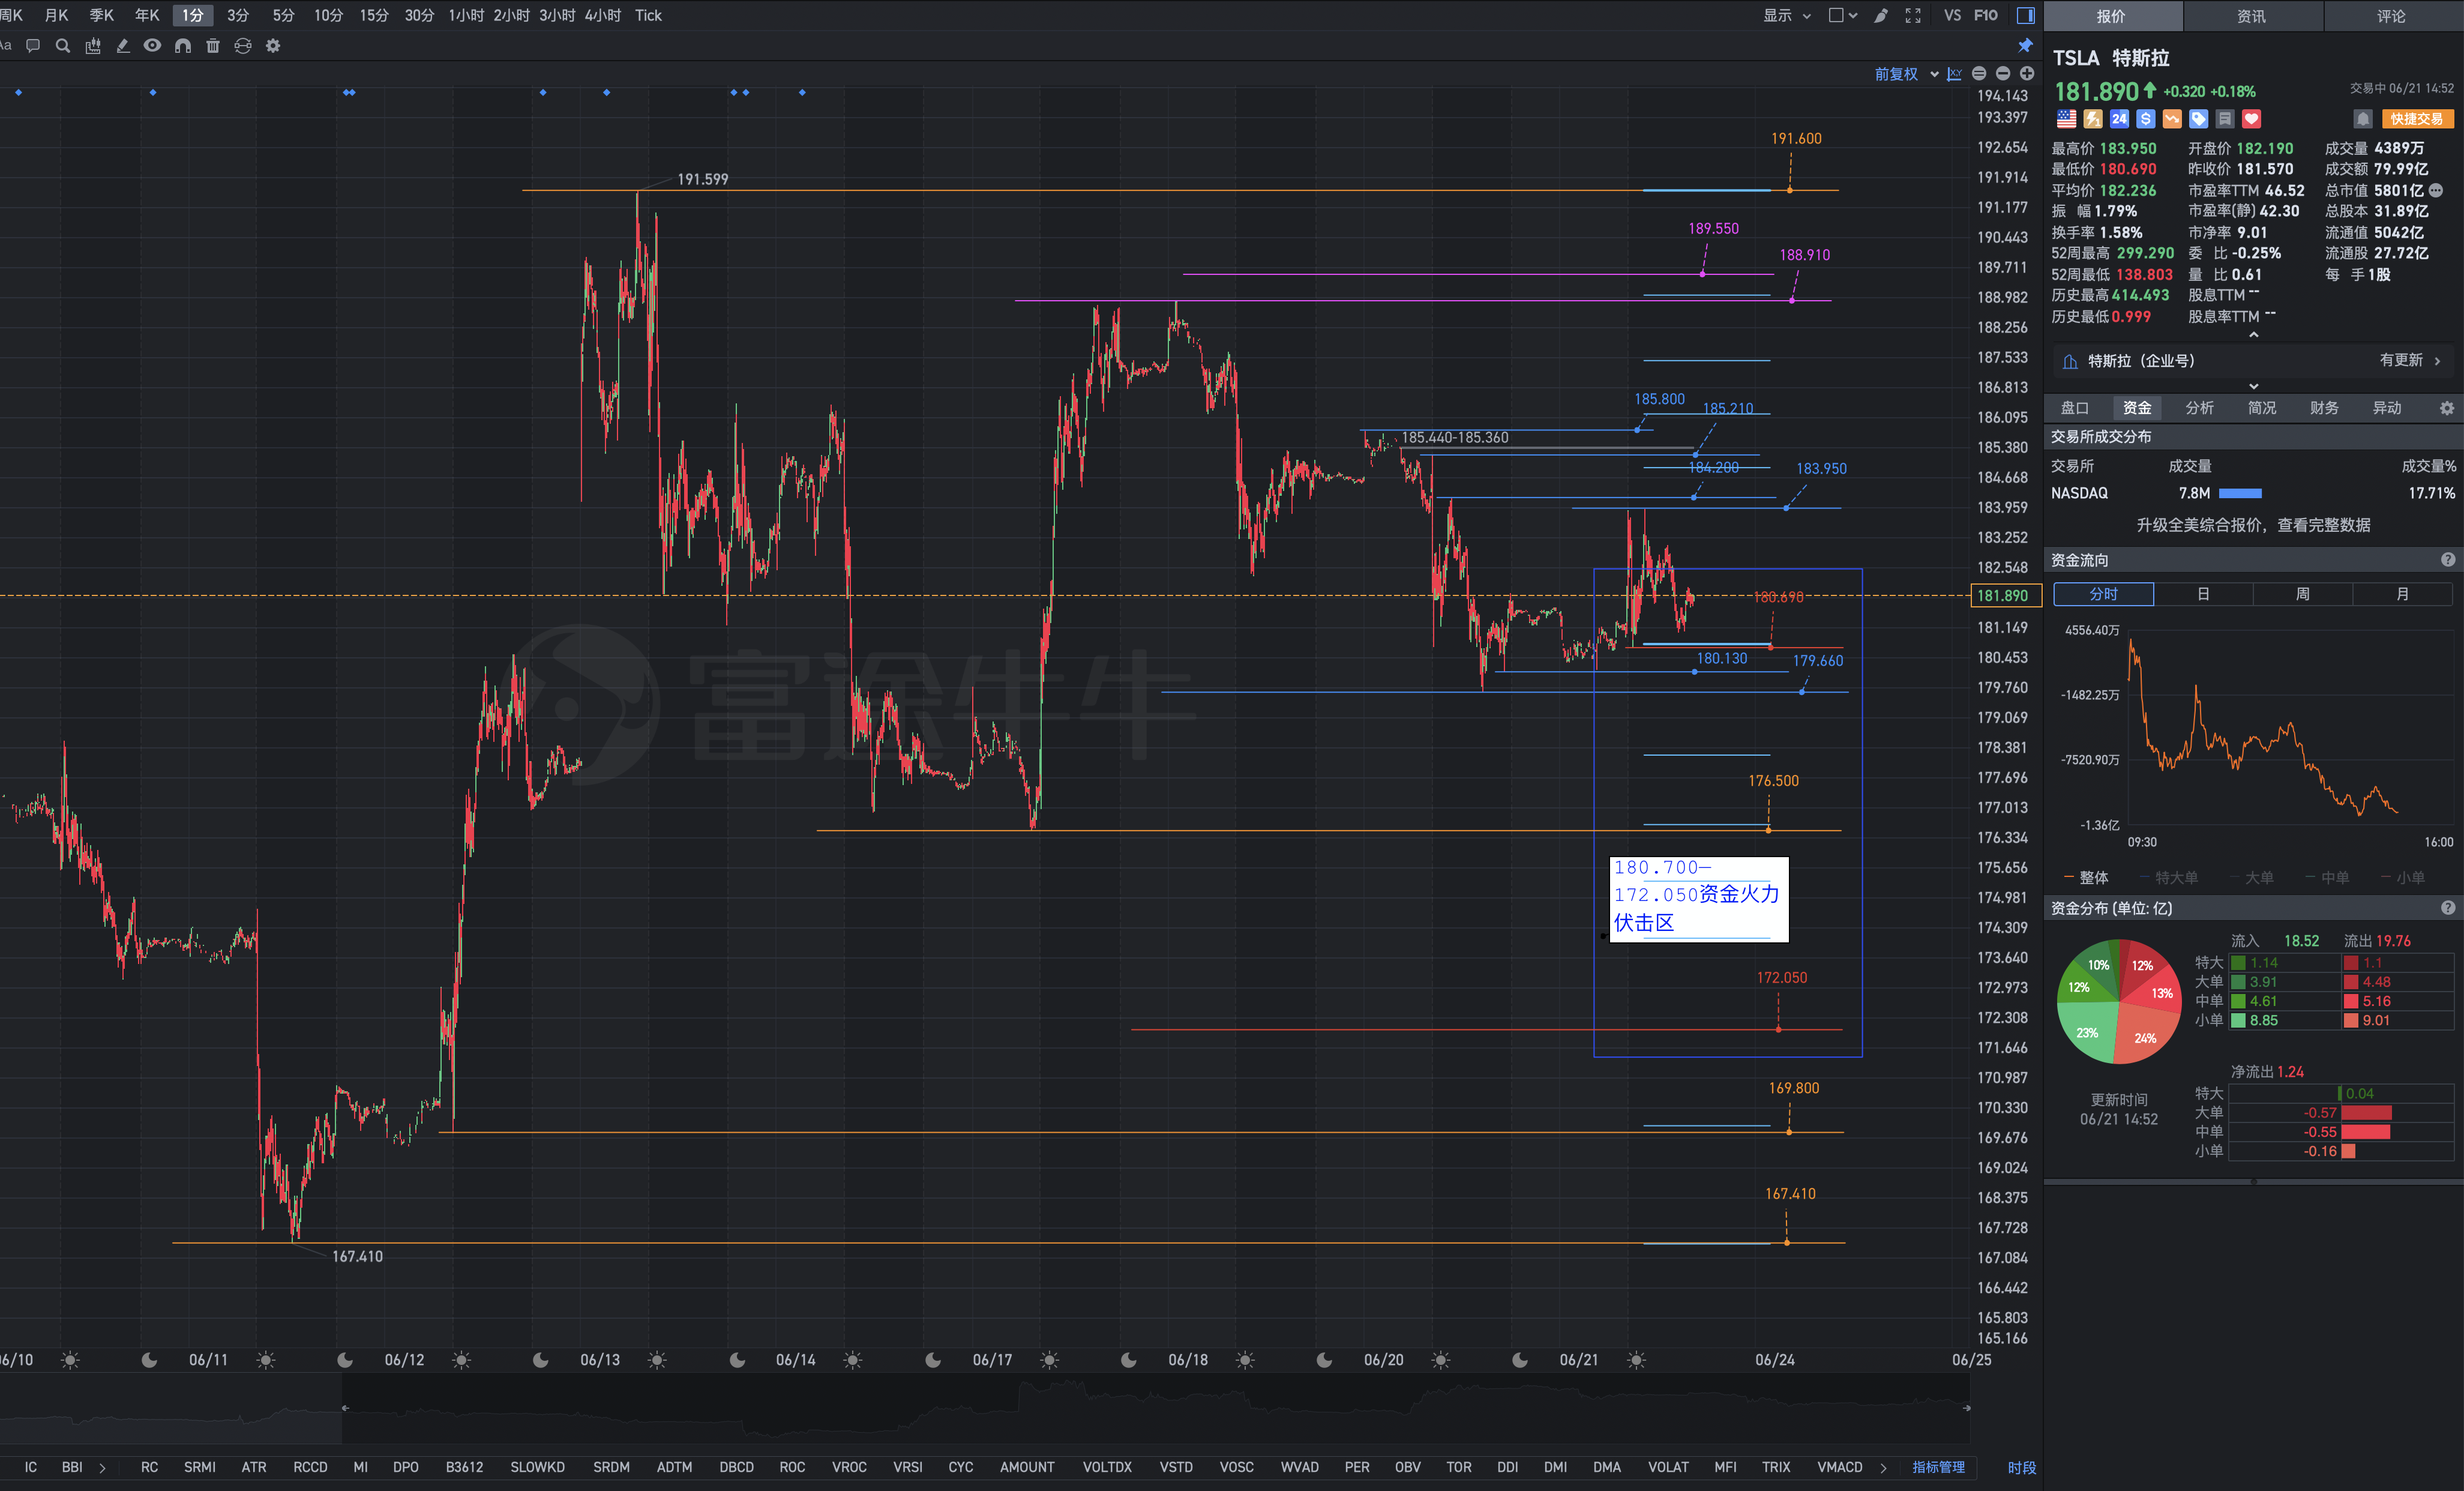
Task: Click the orange downward trend icon
Action: point(2172,119)
